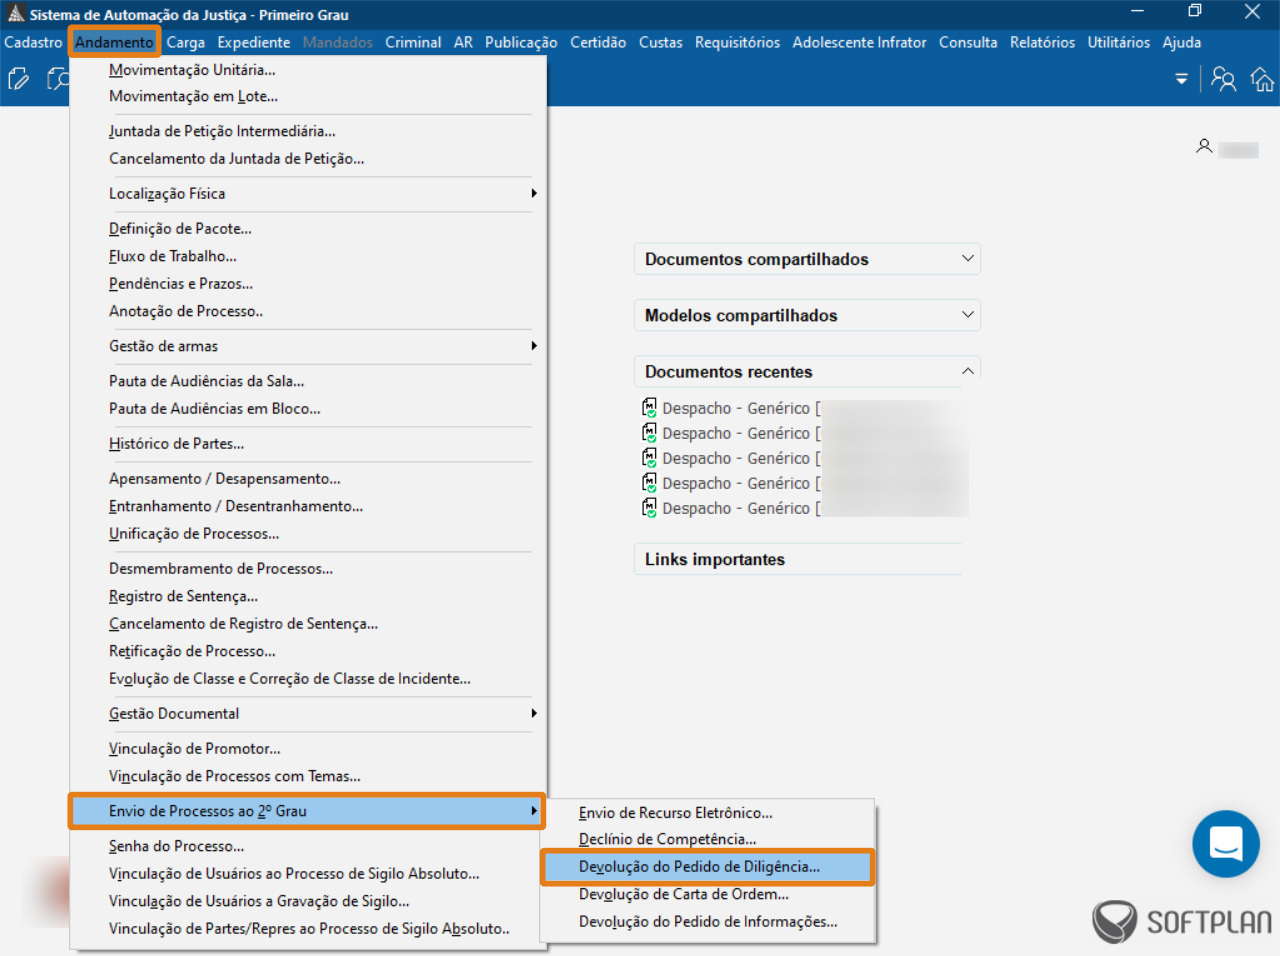Click the first Despacho - Genérico document icon
The image size is (1280, 956).
pyautogui.click(x=650, y=408)
